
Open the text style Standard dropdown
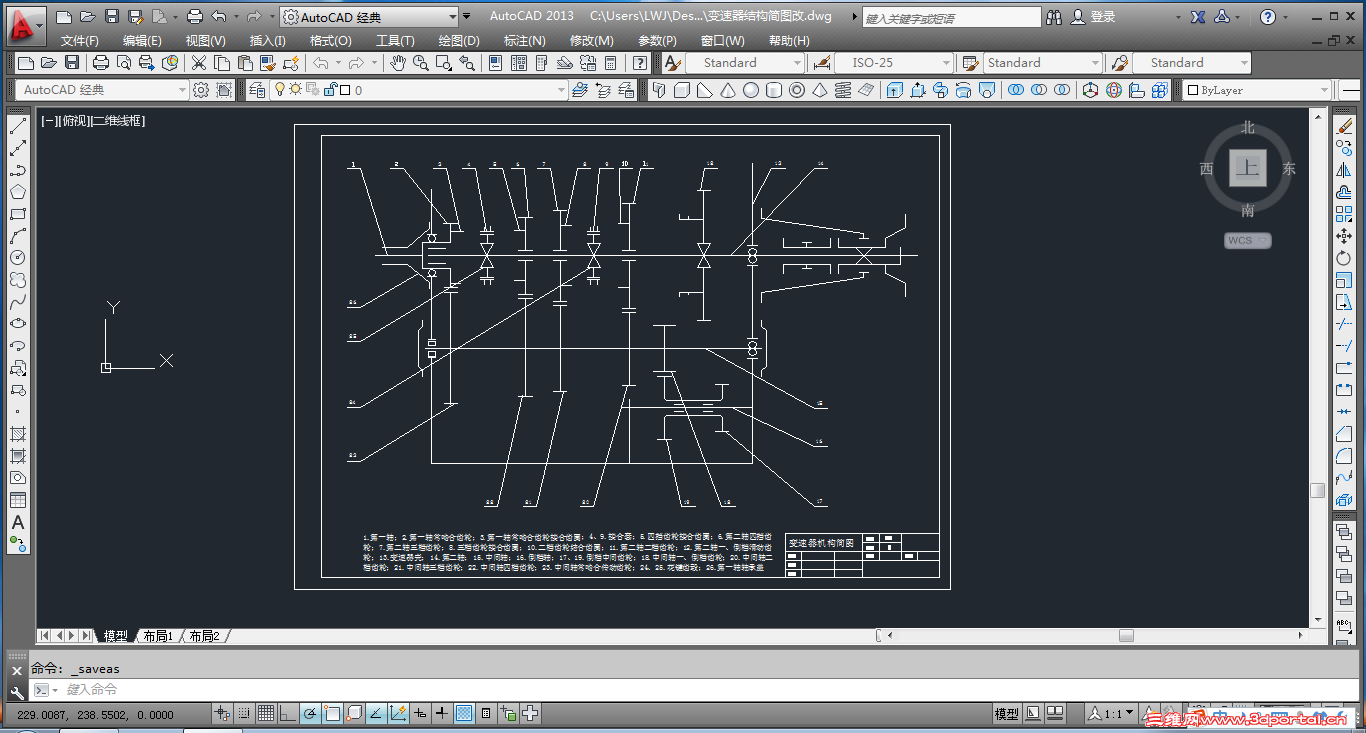[x=744, y=63]
